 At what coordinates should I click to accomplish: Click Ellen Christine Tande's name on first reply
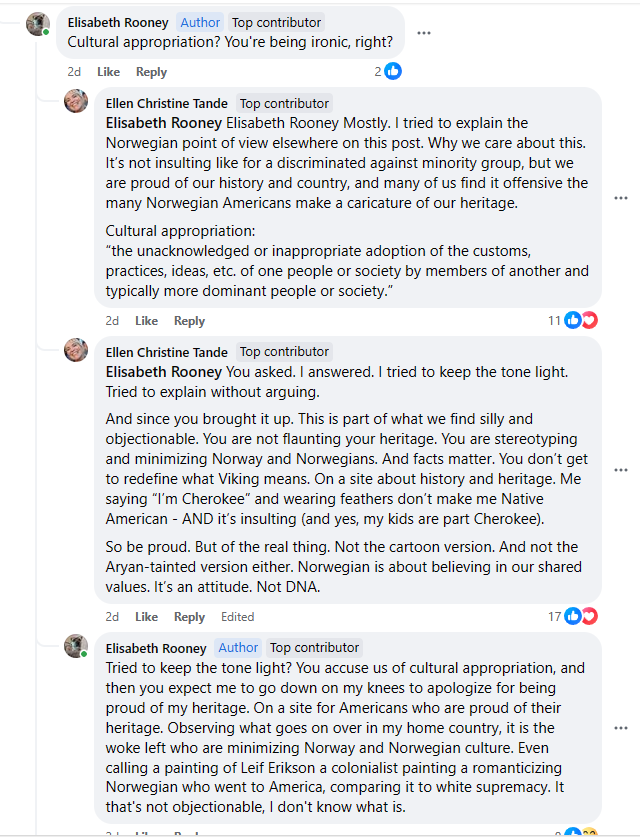pos(167,103)
